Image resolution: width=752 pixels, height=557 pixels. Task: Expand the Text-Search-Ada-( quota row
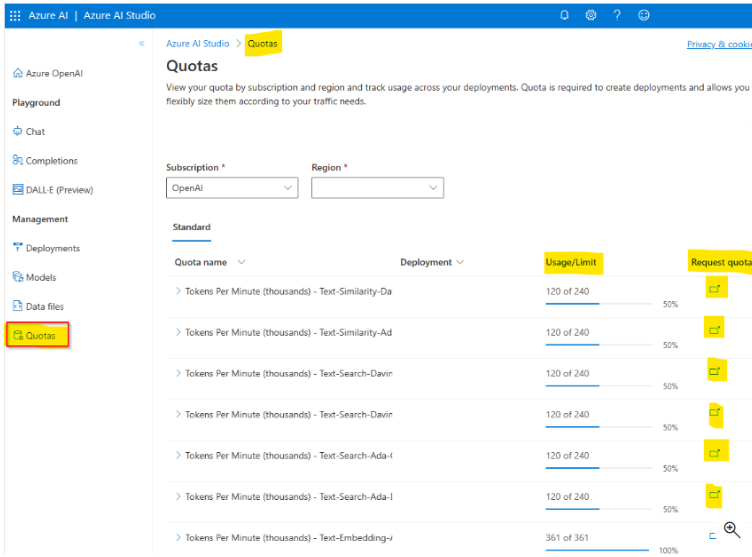tap(178, 455)
